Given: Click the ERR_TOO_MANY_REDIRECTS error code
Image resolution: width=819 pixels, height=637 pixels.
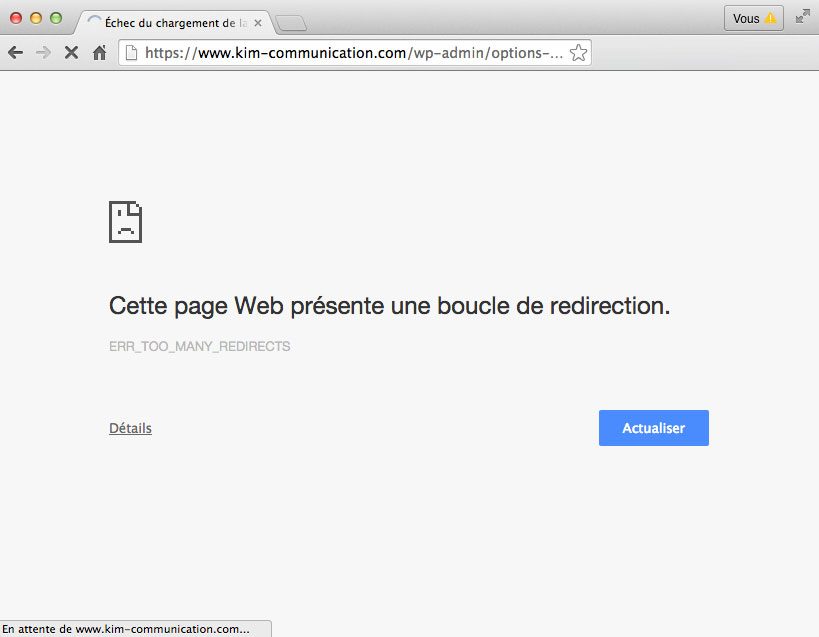Looking at the screenshot, I should [199, 347].
